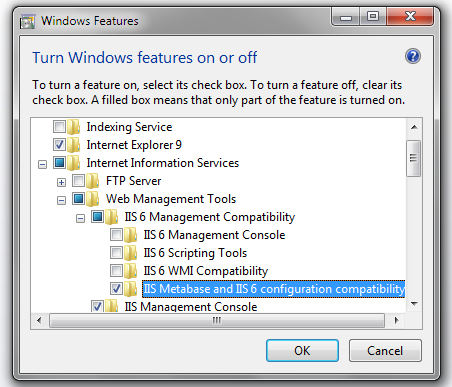Click the IIS 6 WMI Compatibility folder icon
452x387 pixels.
[130, 271]
